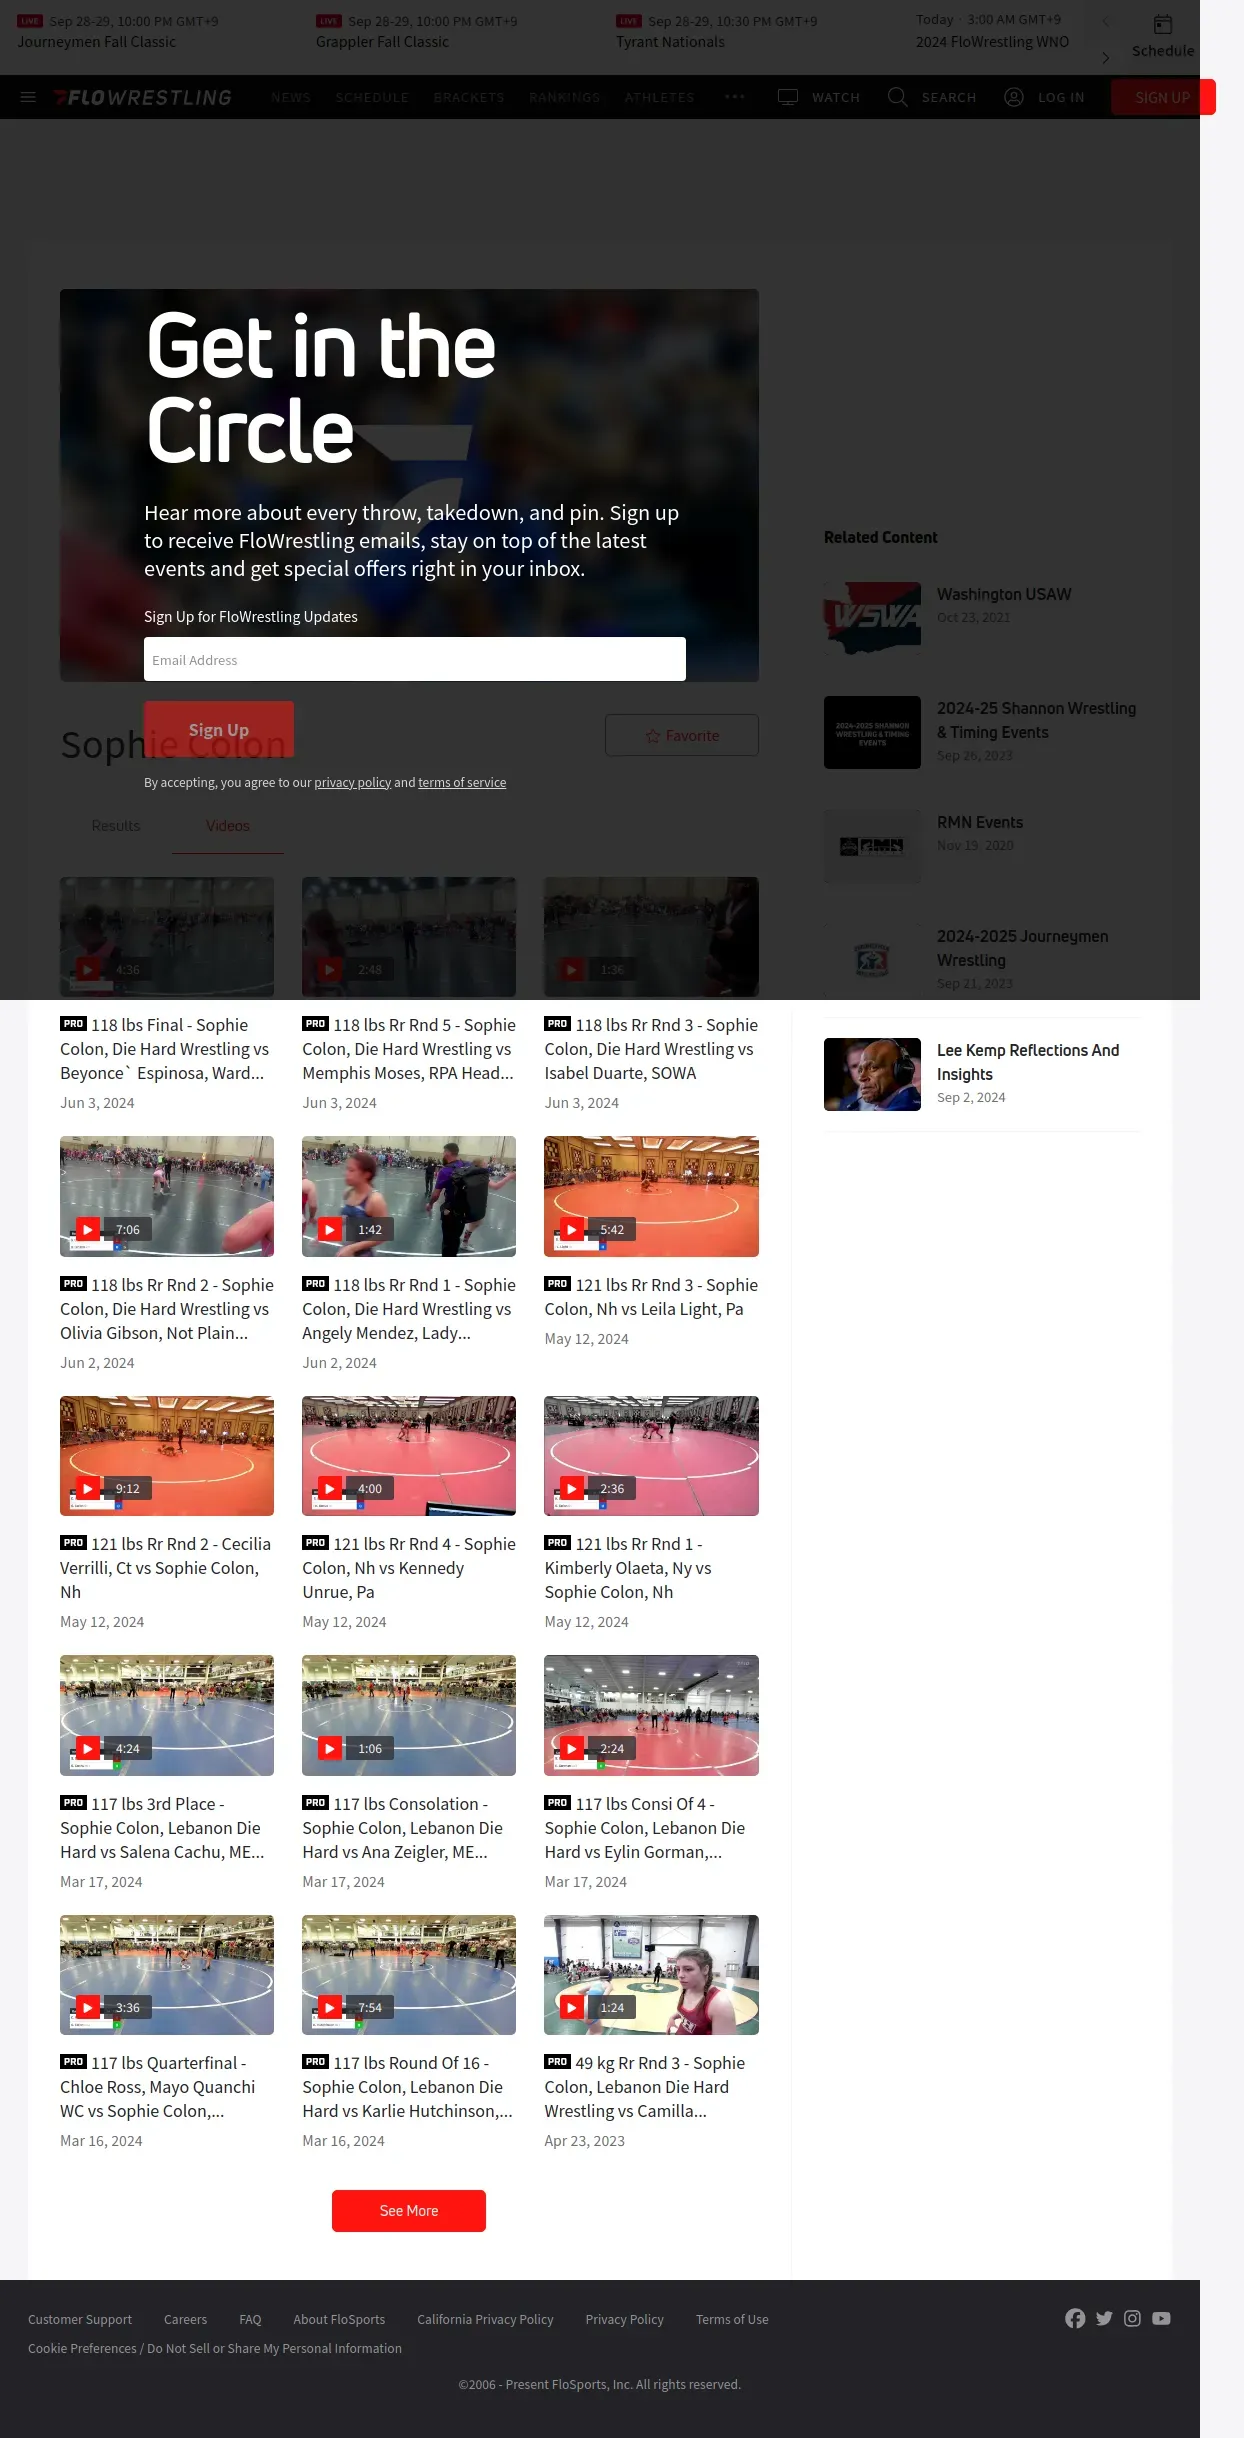Open the Brackets menu item
This screenshot has width=1244, height=2438.
click(x=469, y=97)
